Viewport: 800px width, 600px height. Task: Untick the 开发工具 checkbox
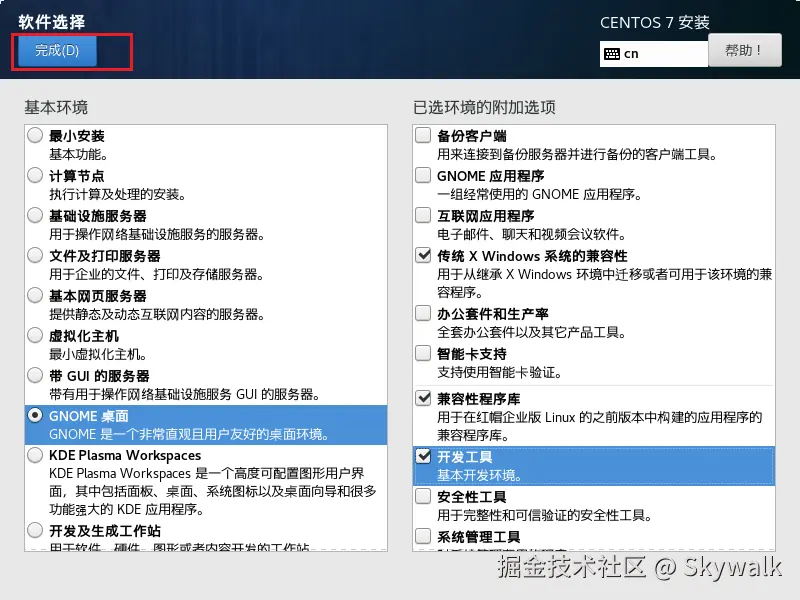point(423,456)
